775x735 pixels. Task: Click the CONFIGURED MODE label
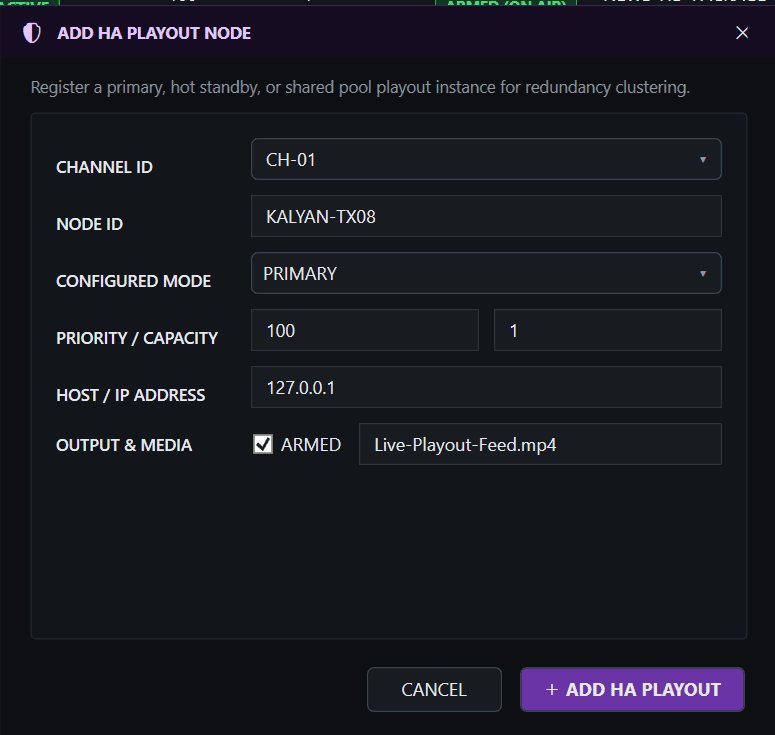pyautogui.click(x=133, y=281)
